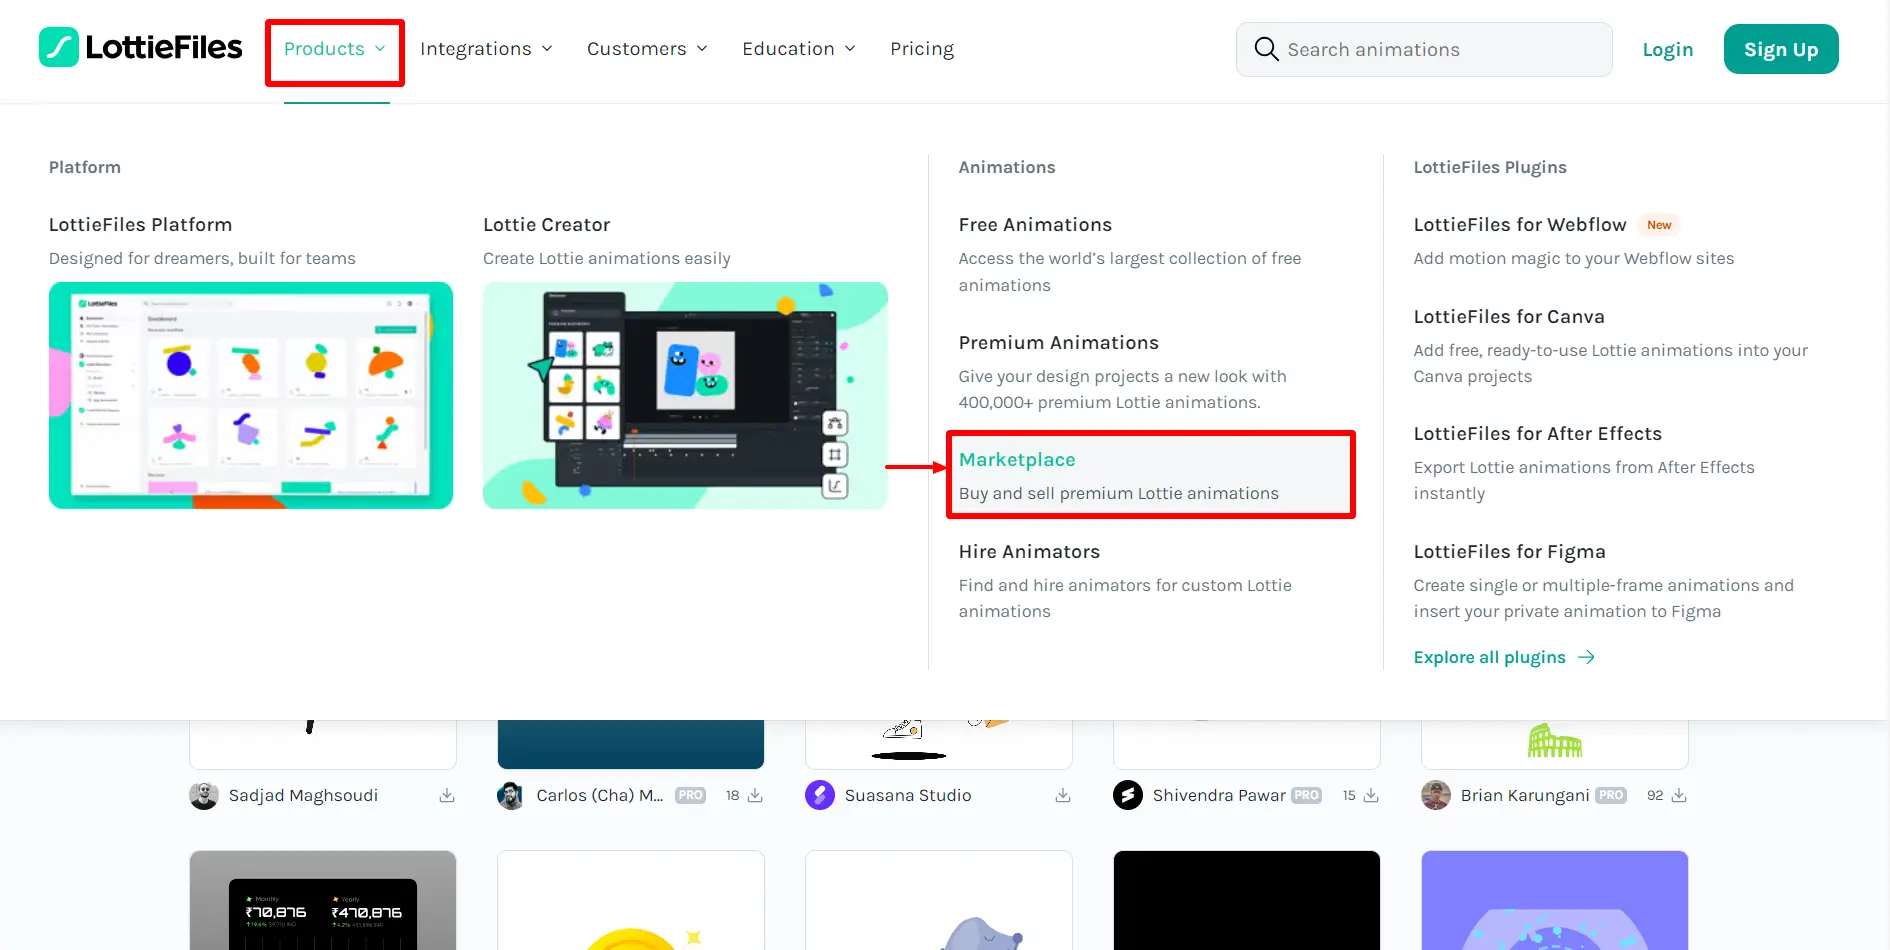Viewport: 1890px width, 950px height.
Task: Click download icon for Suasana Studio animation
Action: tap(1063, 795)
